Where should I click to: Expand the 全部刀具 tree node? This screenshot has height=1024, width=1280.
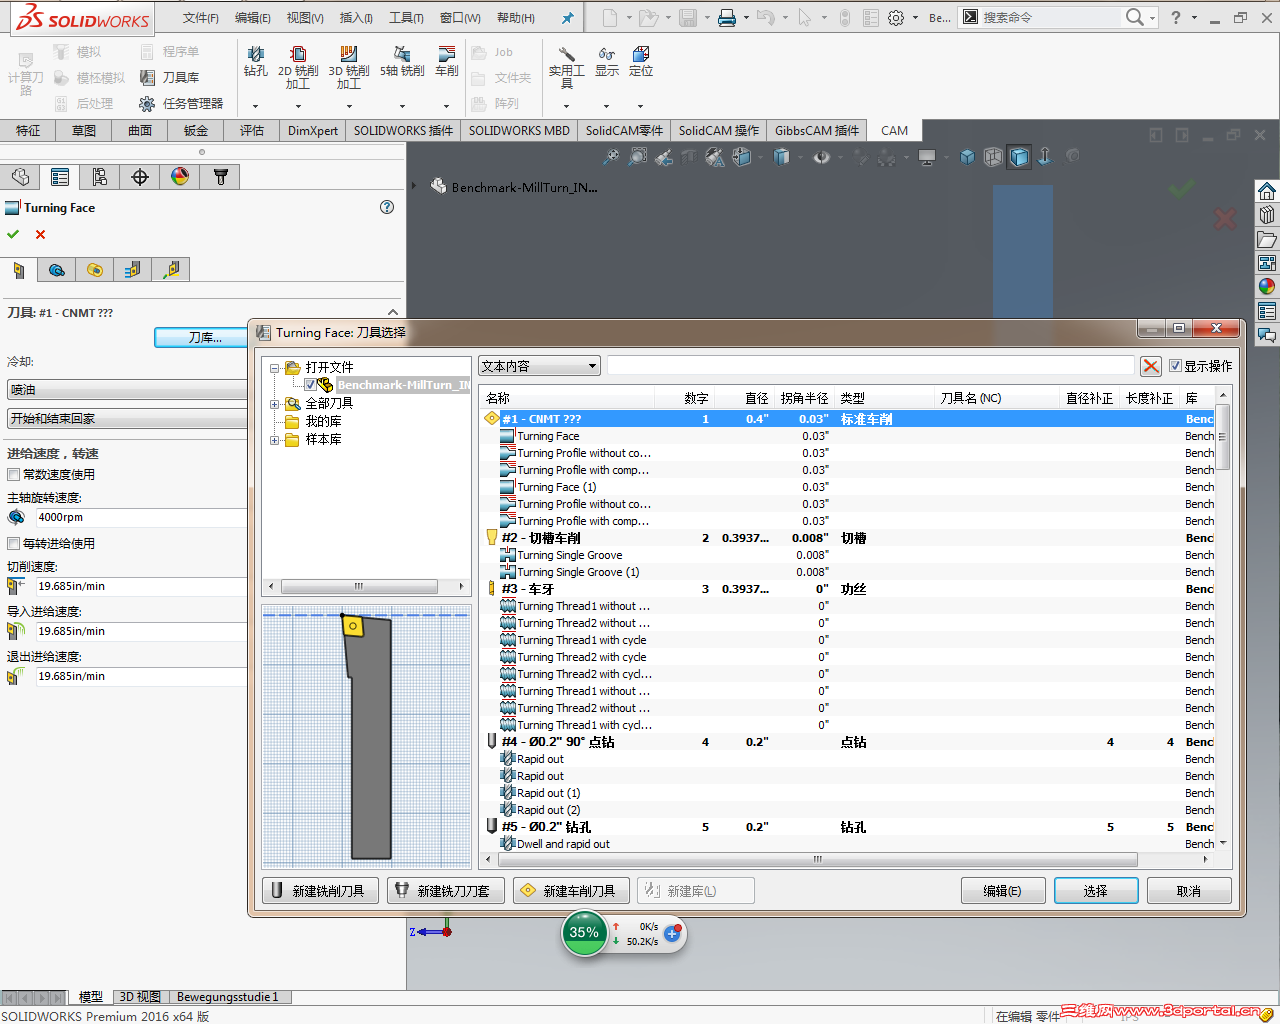click(x=275, y=404)
